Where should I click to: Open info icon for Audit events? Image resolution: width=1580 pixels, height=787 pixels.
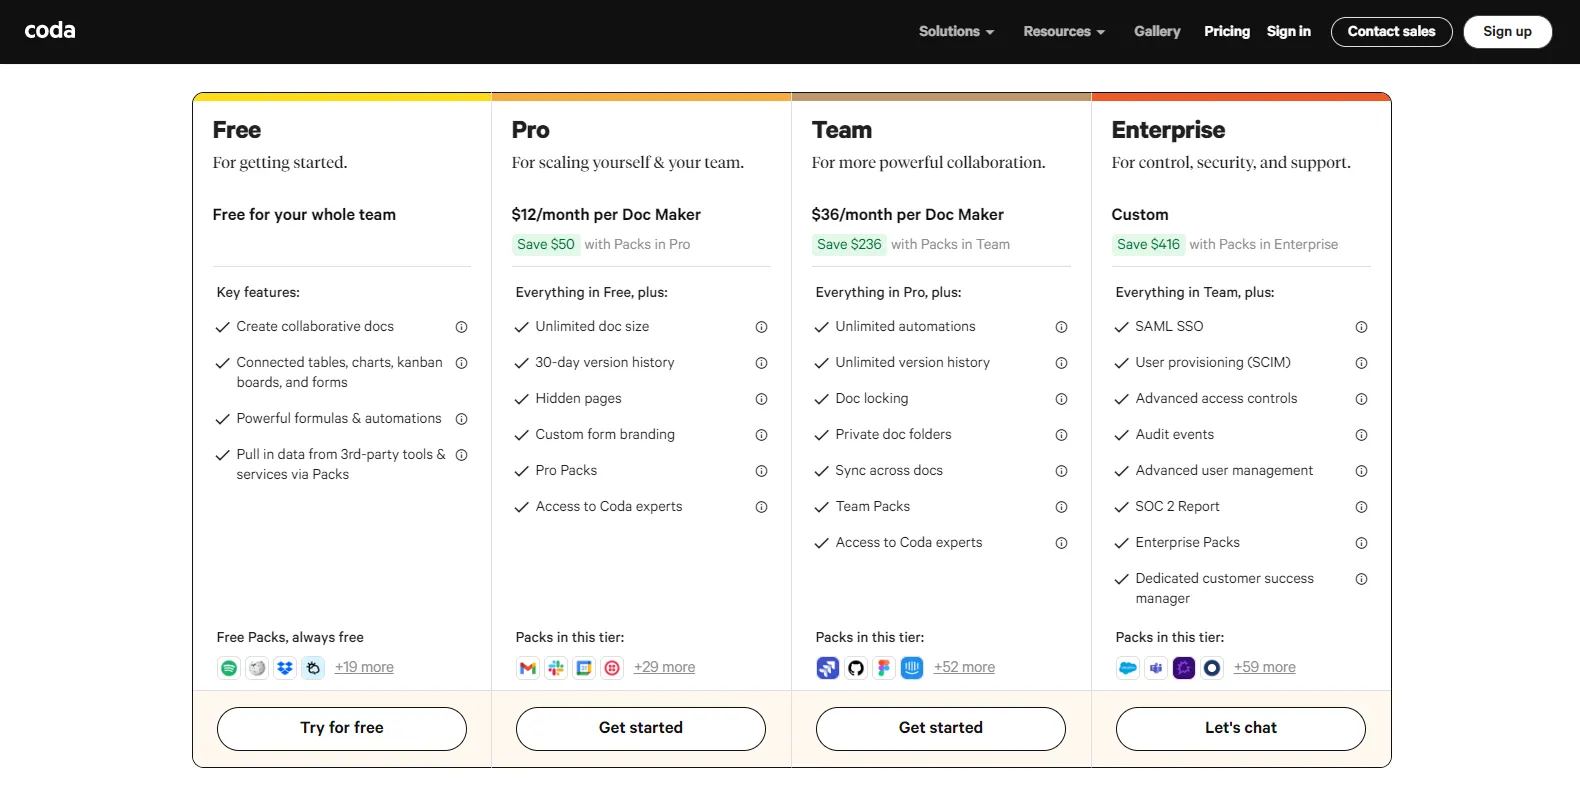point(1362,435)
